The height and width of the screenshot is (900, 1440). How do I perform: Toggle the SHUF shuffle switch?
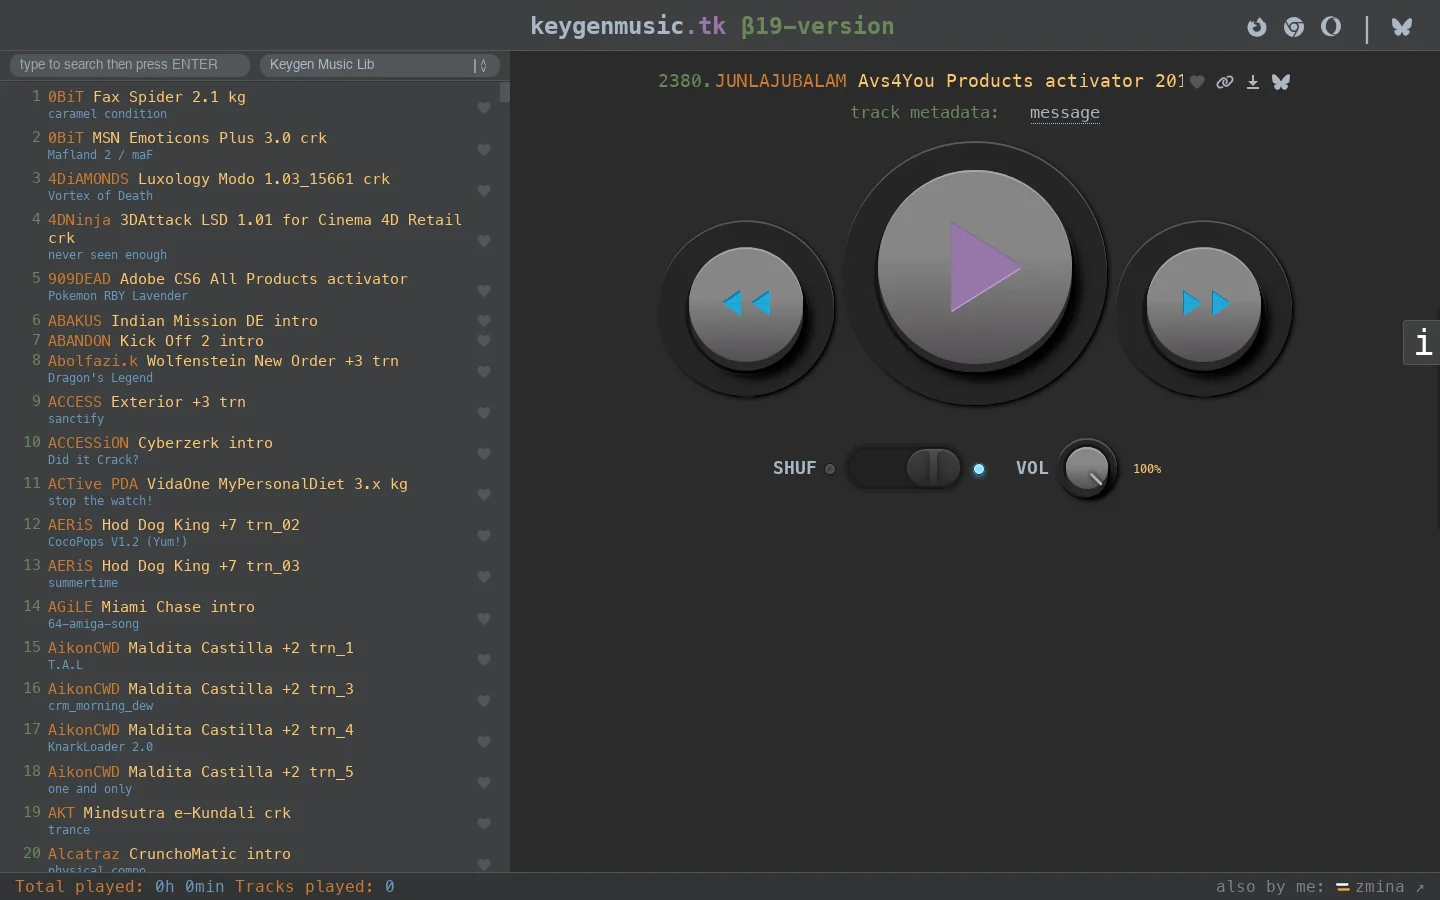904,468
